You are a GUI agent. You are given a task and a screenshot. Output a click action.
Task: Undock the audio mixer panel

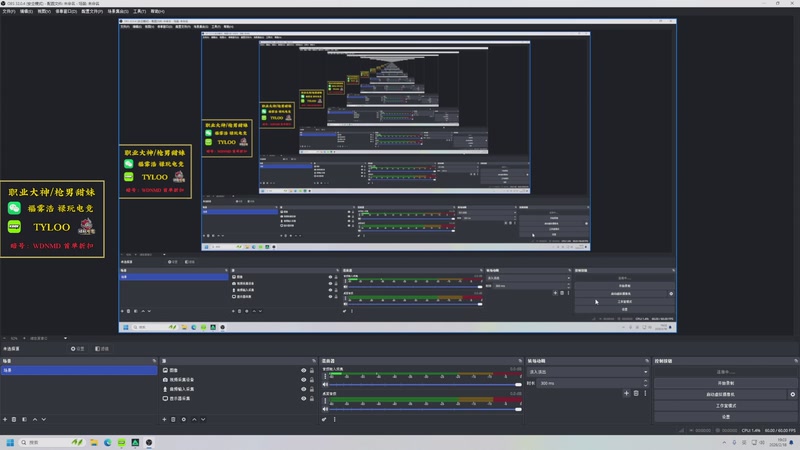point(520,361)
